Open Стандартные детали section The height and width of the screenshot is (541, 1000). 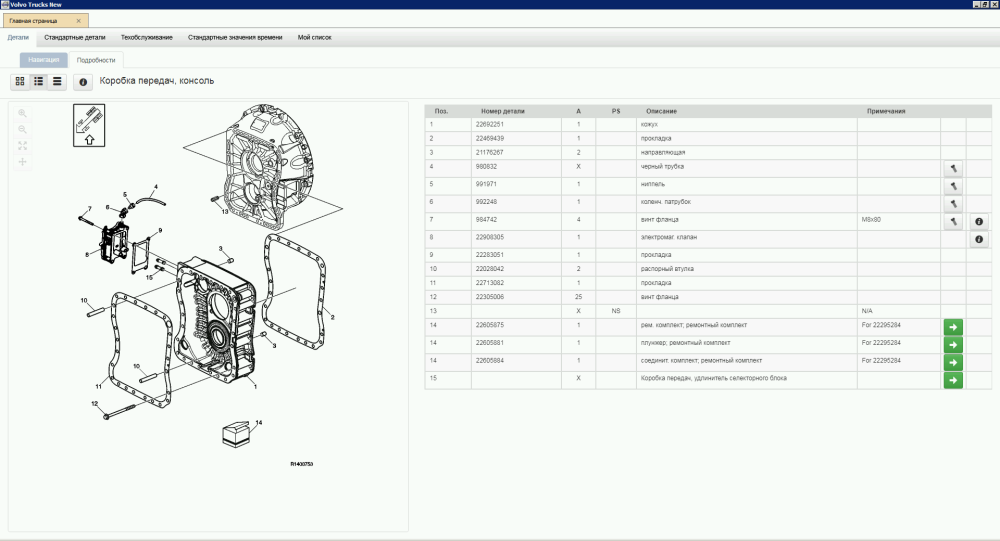[x=75, y=37]
